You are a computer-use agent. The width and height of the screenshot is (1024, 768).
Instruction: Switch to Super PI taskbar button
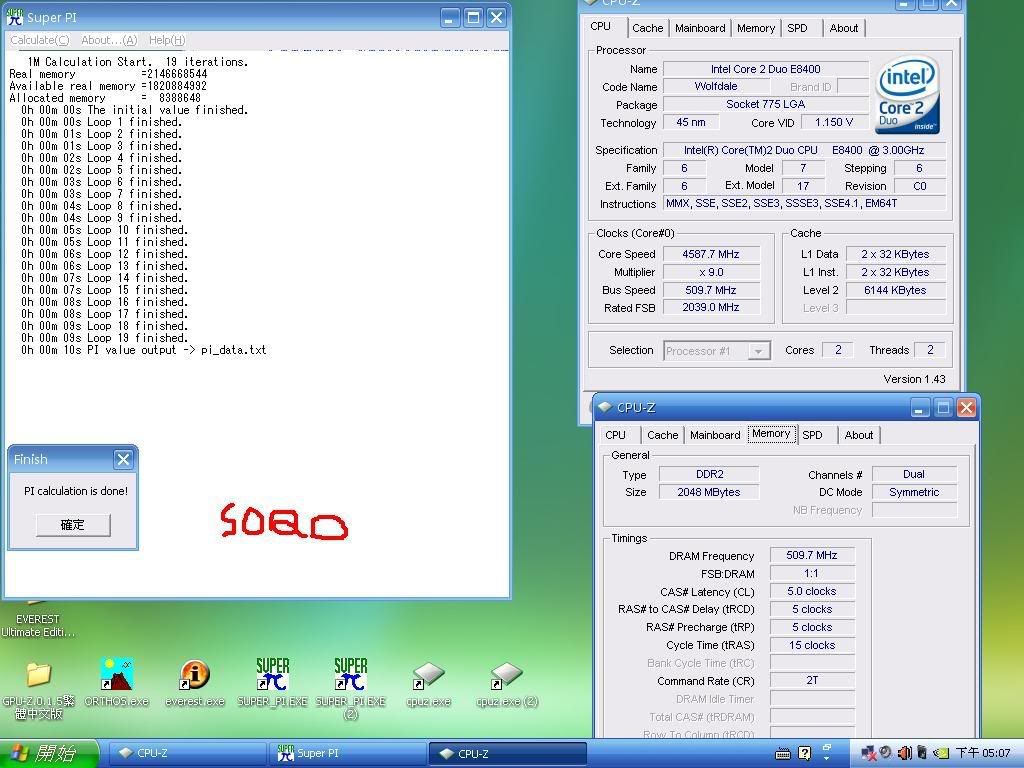click(x=347, y=753)
